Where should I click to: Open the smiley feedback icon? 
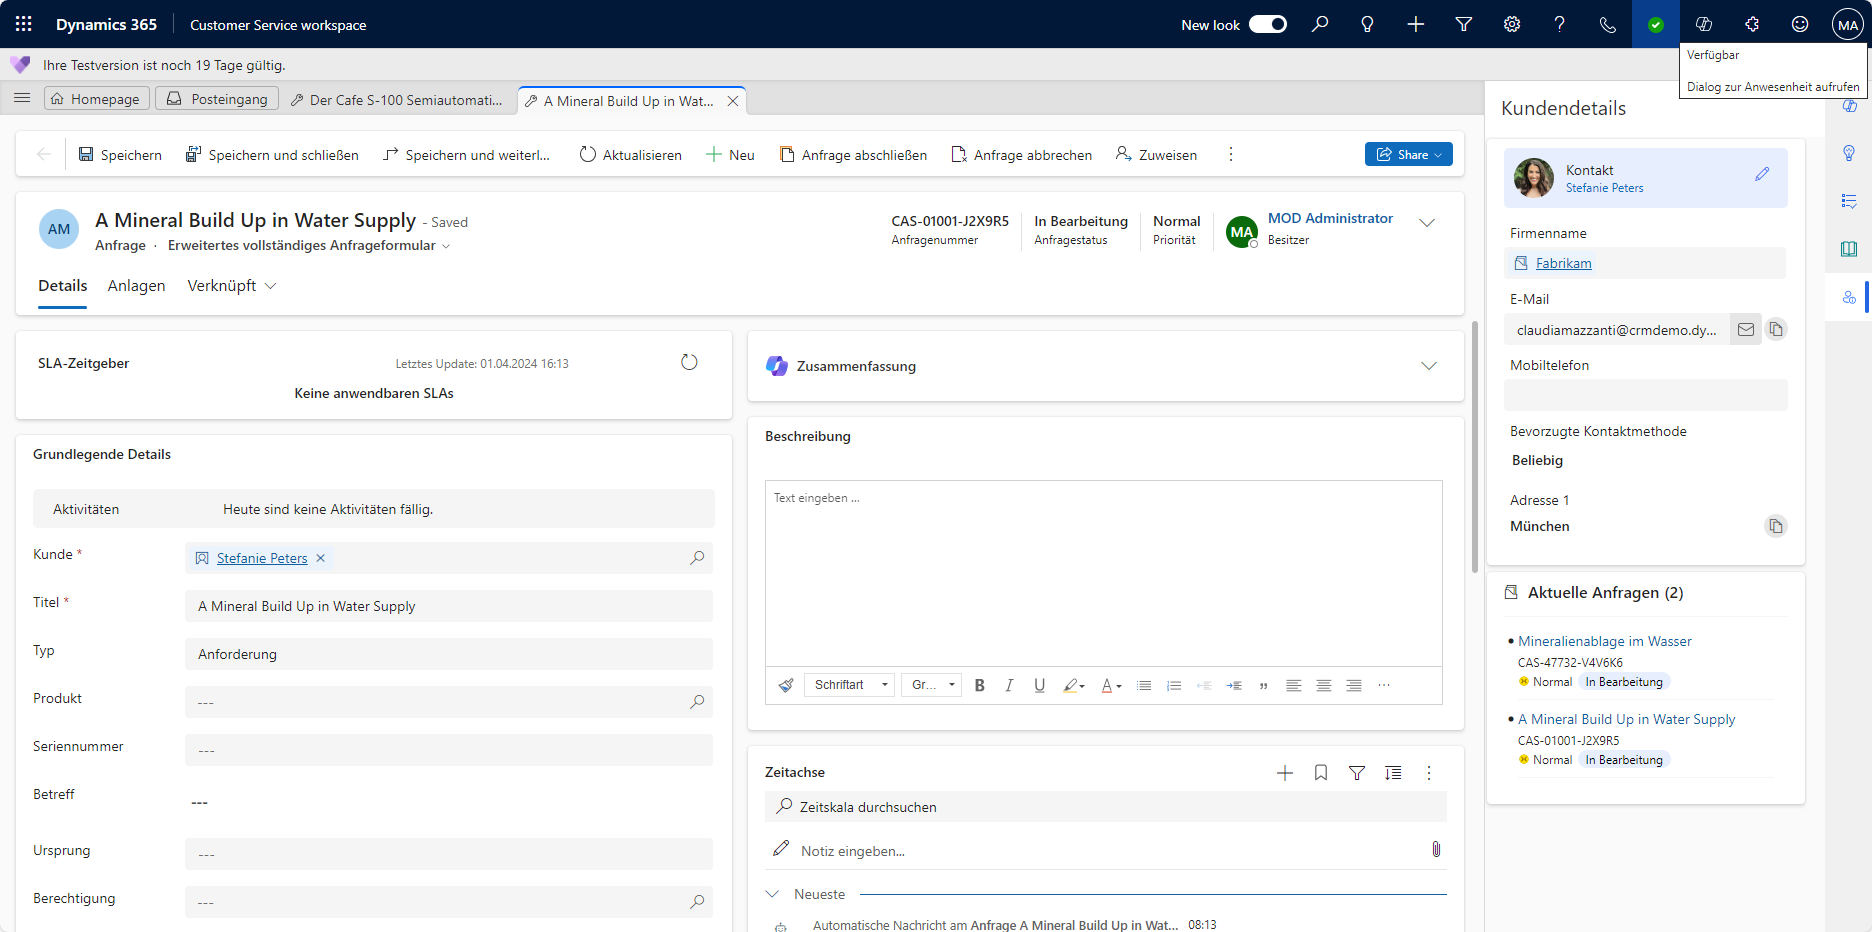pos(1800,24)
